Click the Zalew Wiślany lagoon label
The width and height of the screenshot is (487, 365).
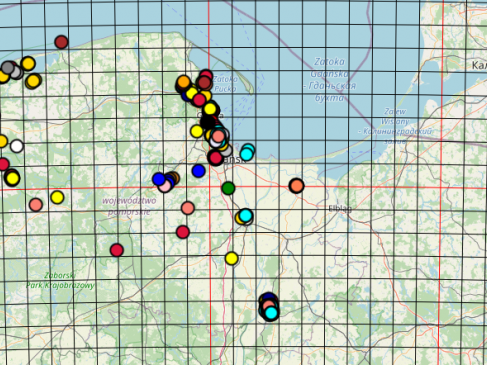(395, 126)
